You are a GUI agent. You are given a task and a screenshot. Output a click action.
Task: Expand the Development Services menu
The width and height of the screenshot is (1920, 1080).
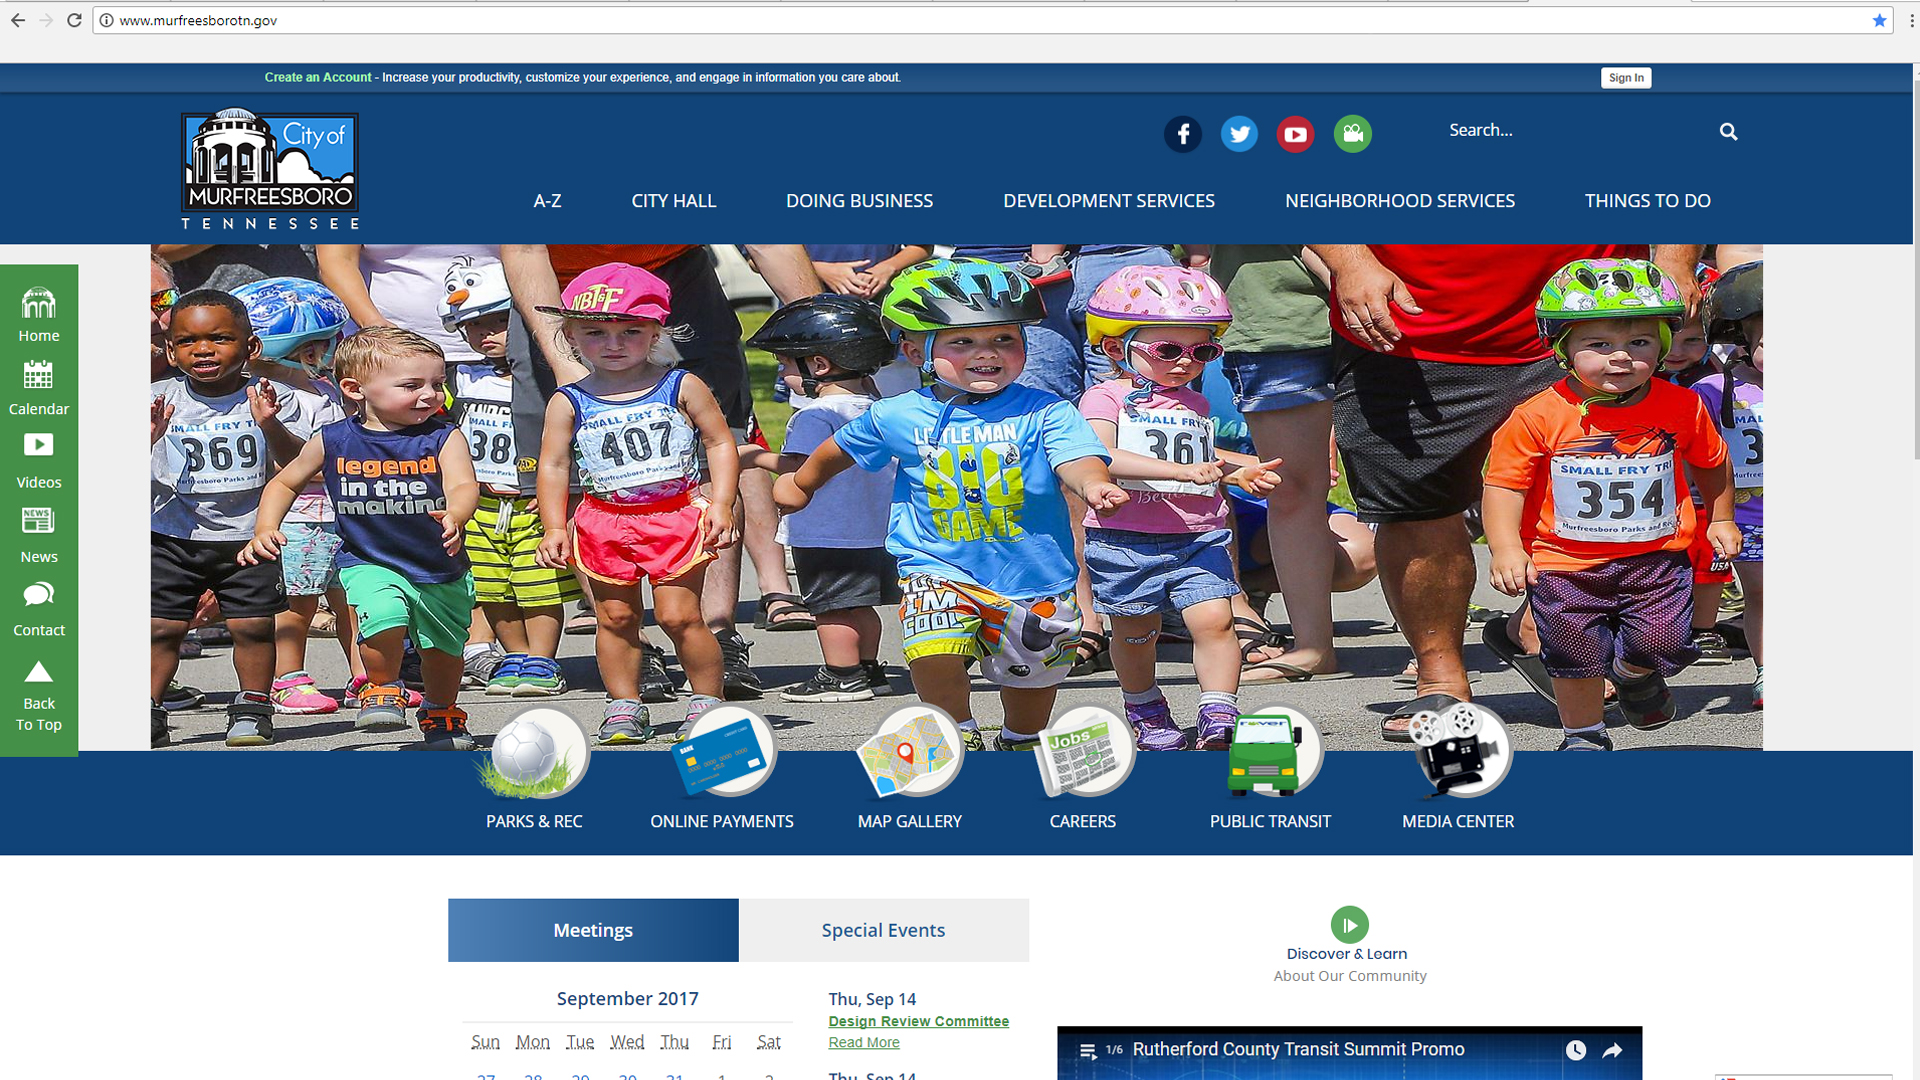[x=1108, y=201]
